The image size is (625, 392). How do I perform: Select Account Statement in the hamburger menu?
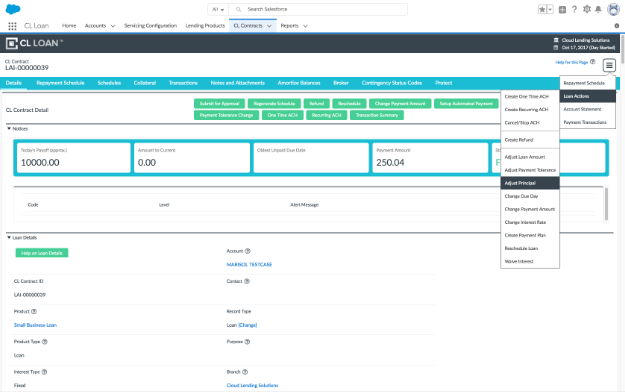588,109
